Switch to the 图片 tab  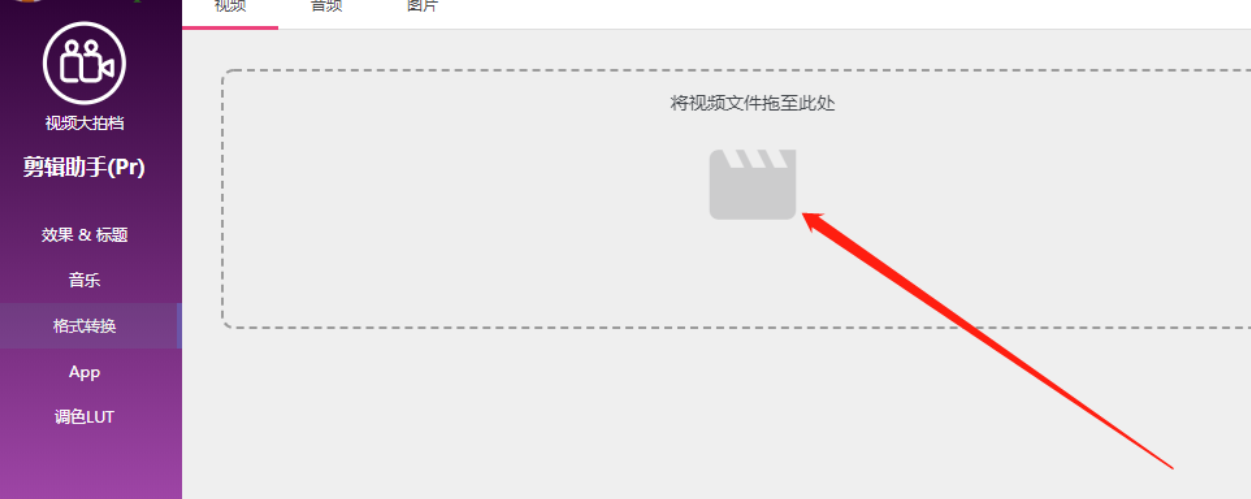422,7
